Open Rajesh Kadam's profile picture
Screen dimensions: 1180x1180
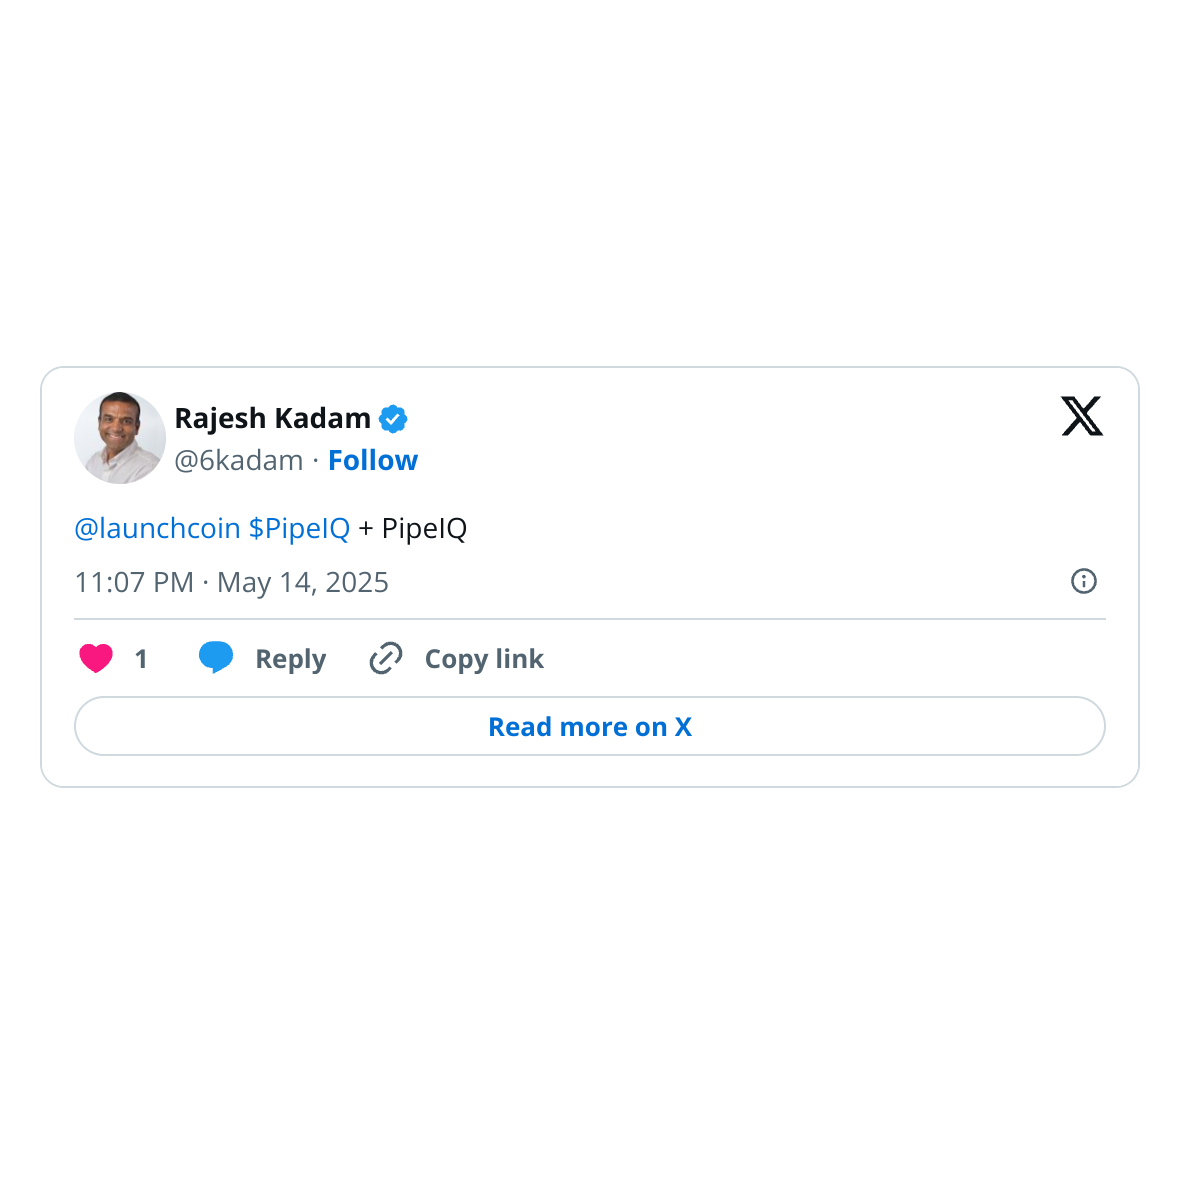point(120,438)
